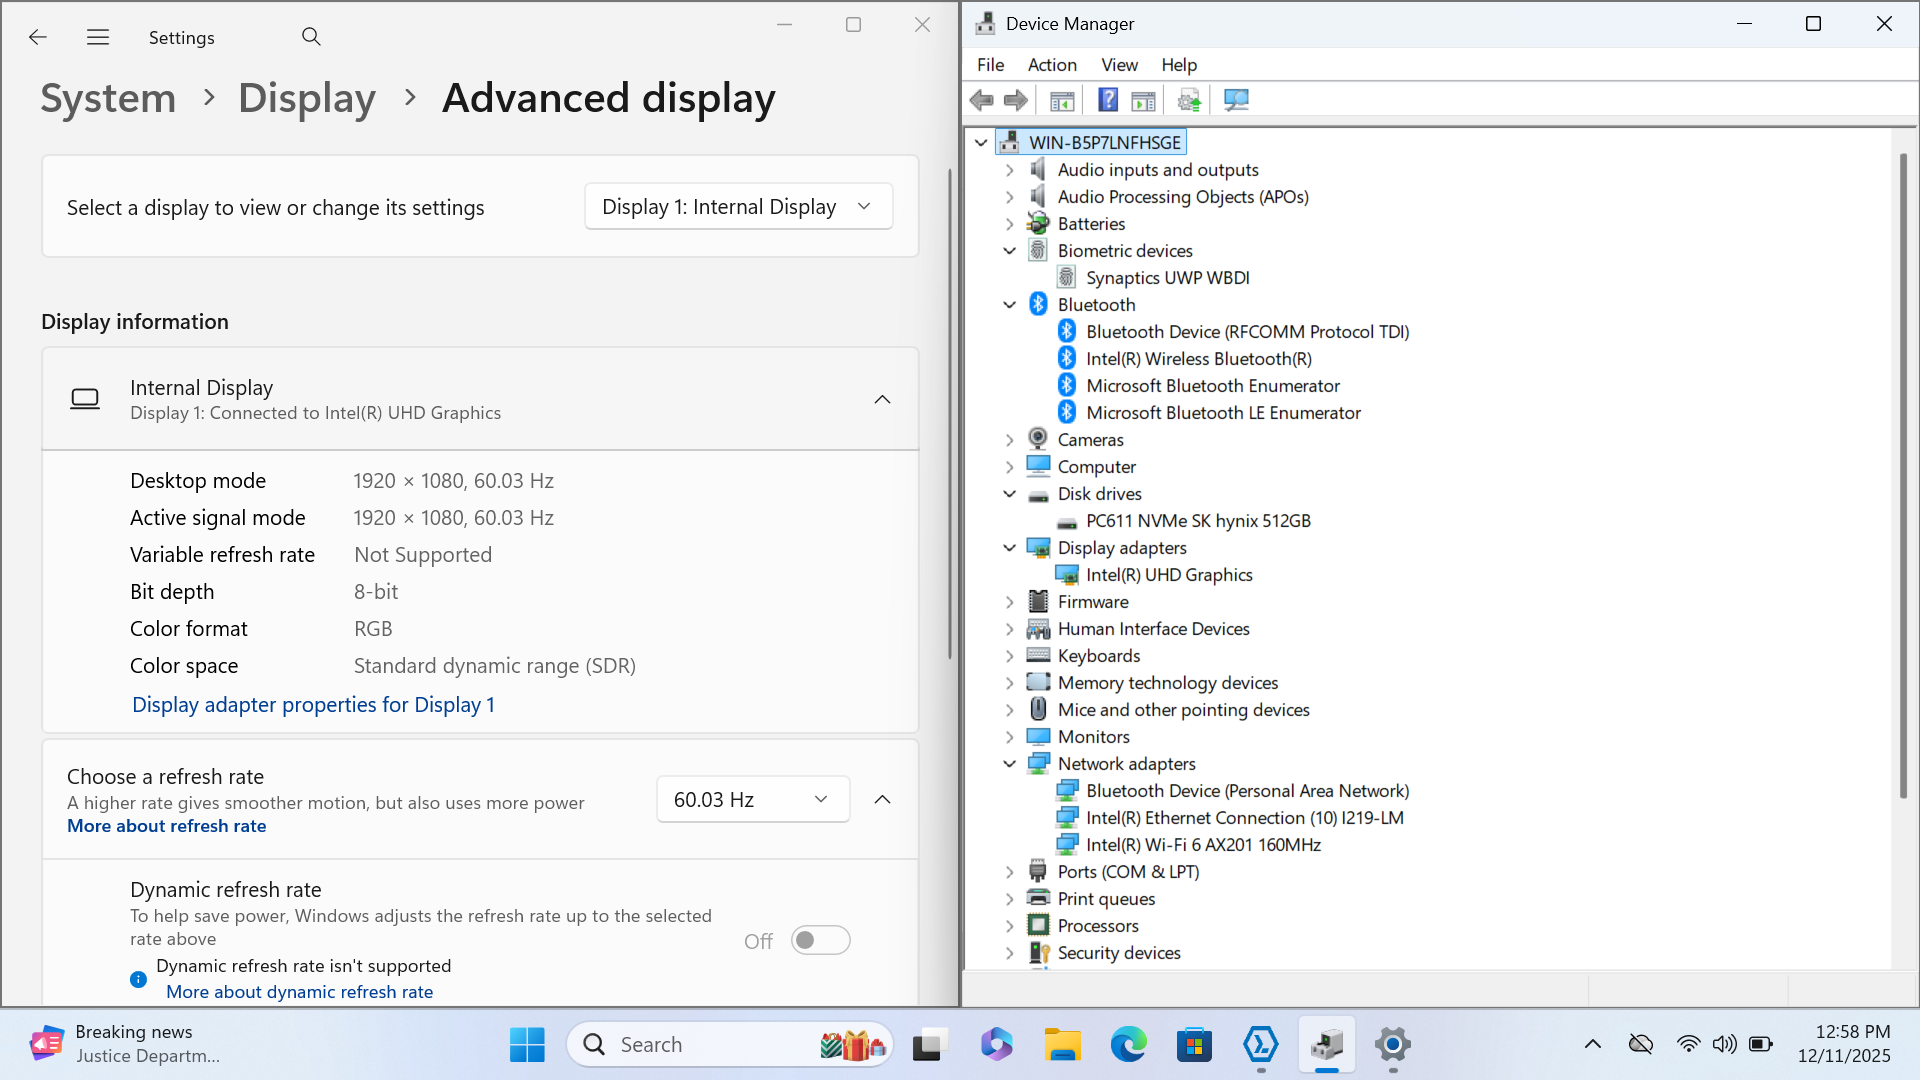Image resolution: width=1920 pixels, height=1080 pixels.
Task: Open the 60.03 Hz refresh rate dropdown
Action: tap(752, 799)
